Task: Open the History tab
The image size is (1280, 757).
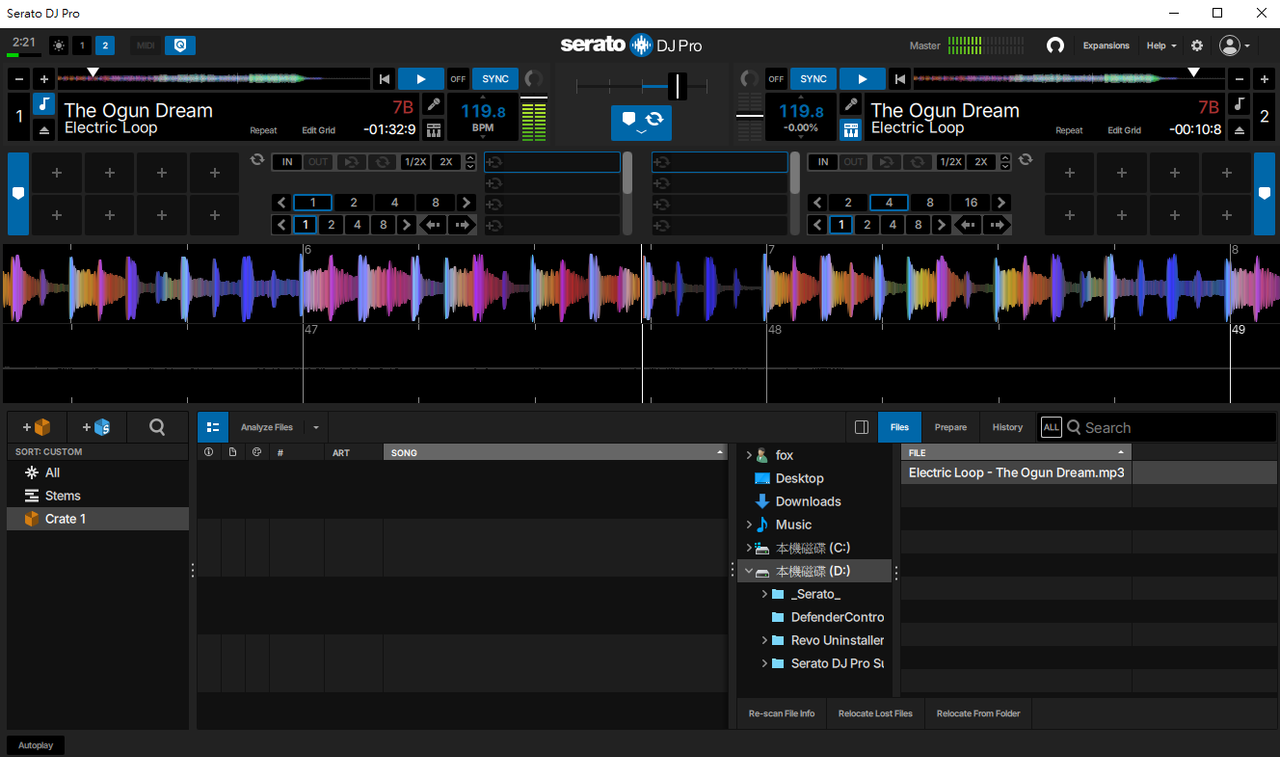Action: pos(1007,427)
